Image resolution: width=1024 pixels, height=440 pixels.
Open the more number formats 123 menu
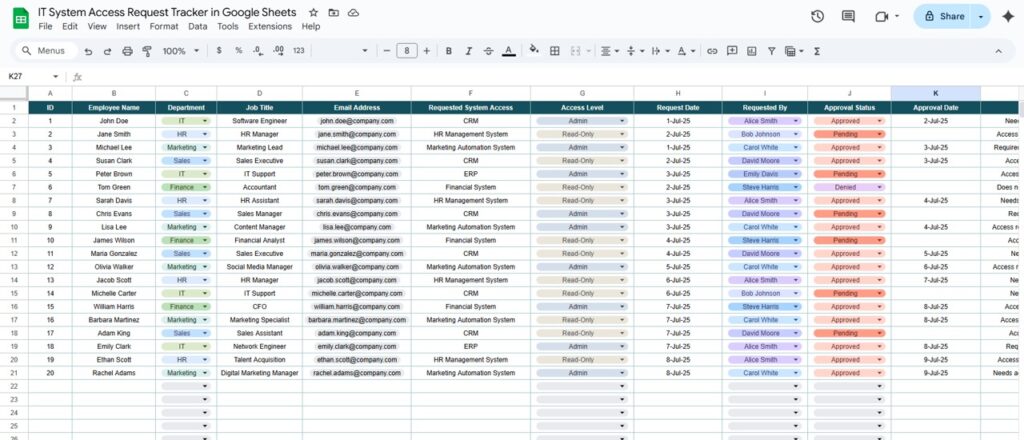tap(298, 51)
